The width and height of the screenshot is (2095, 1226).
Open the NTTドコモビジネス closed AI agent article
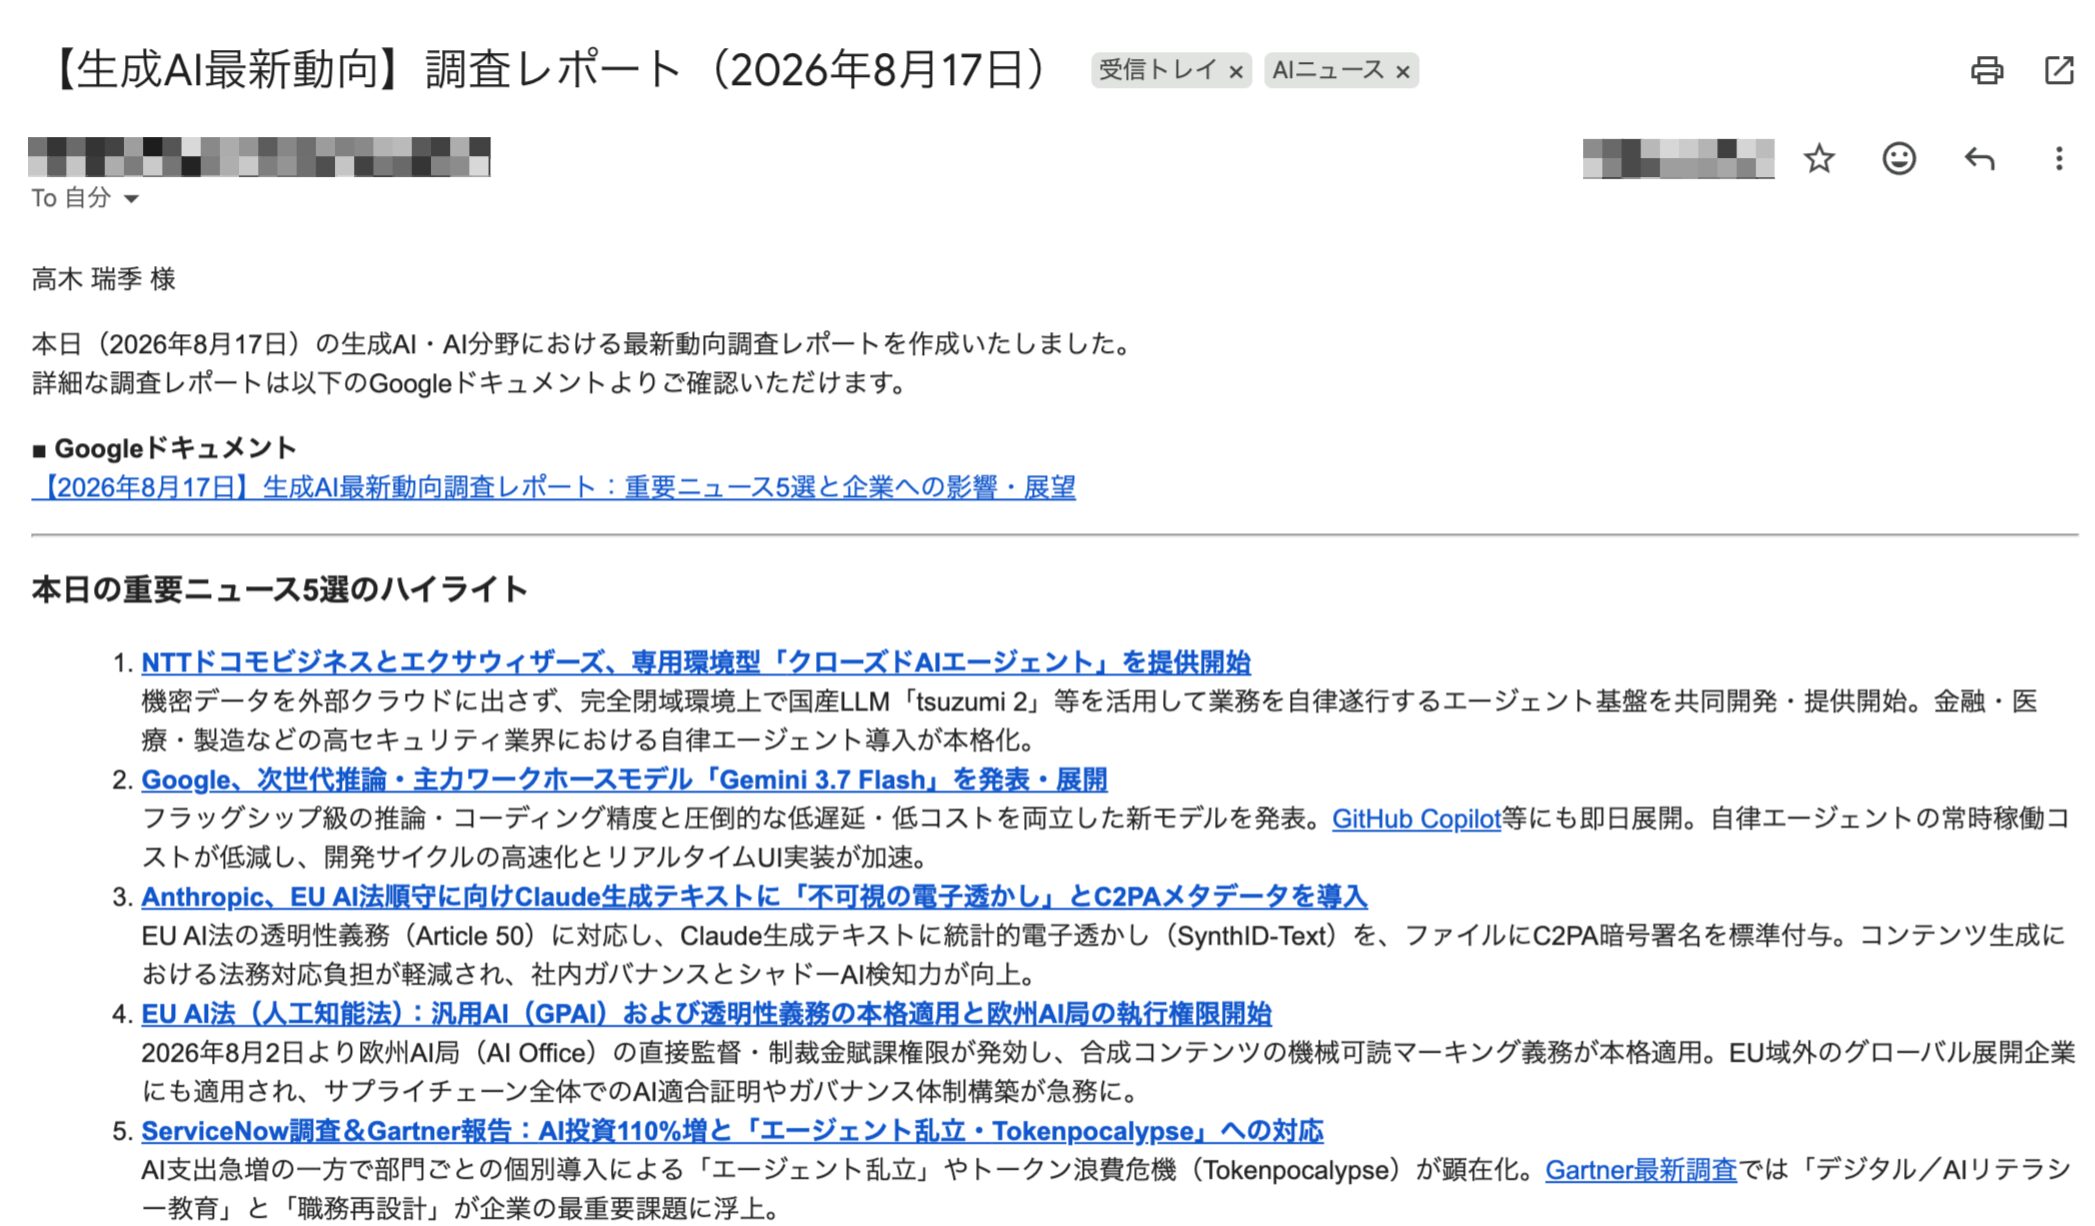pos(696,662)
